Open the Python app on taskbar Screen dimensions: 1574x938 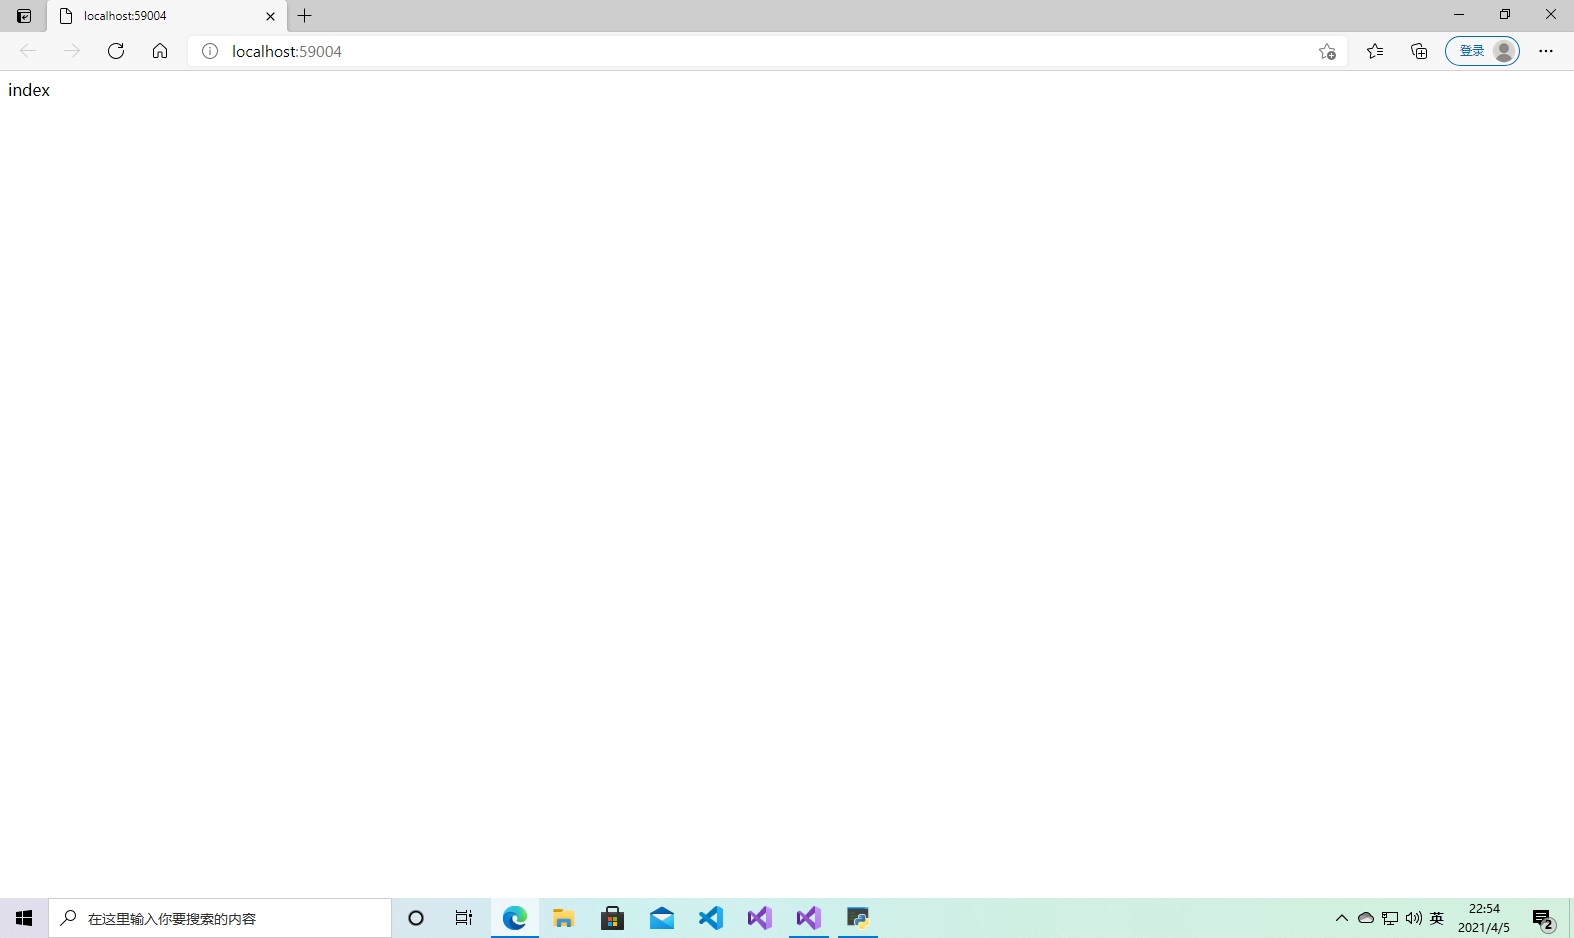pos(858,918)
